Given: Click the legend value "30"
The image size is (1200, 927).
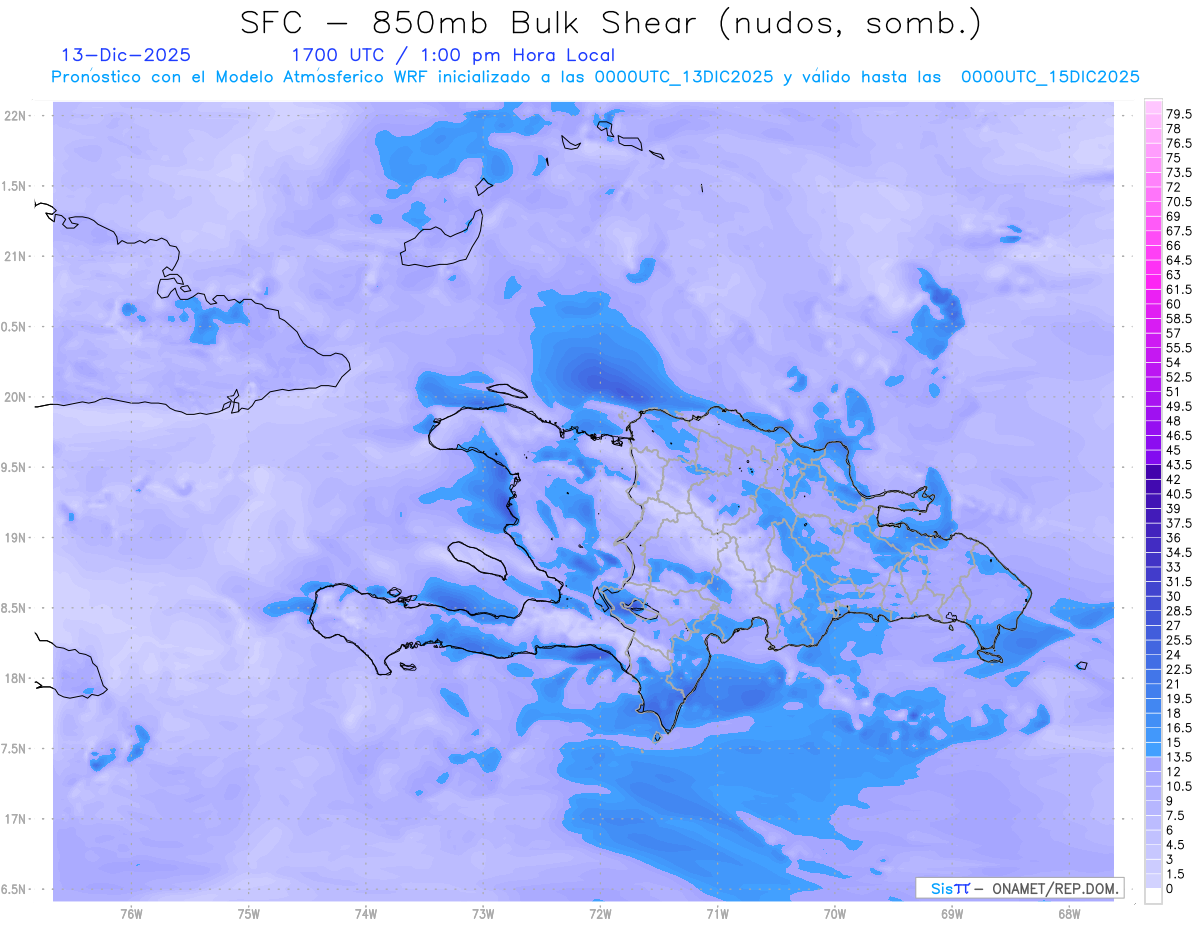Looking at the screenshot, I should [1174, 596].
